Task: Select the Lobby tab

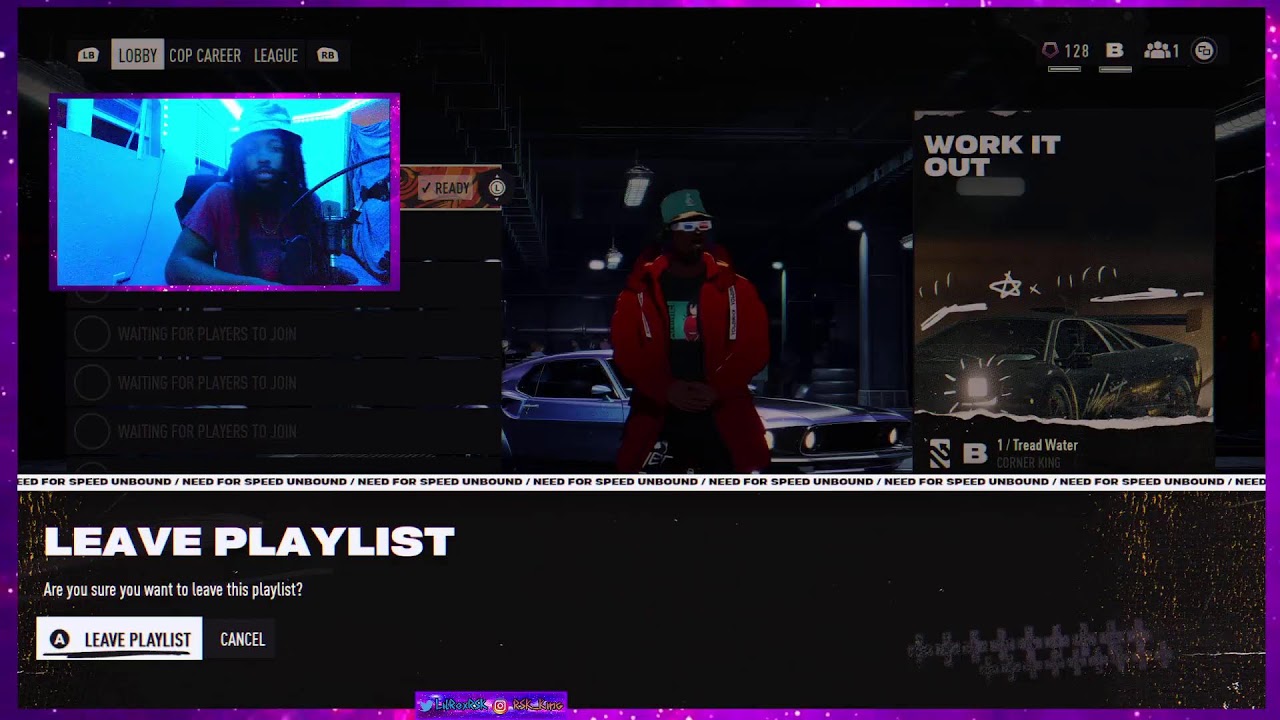Action: point(137,55)
